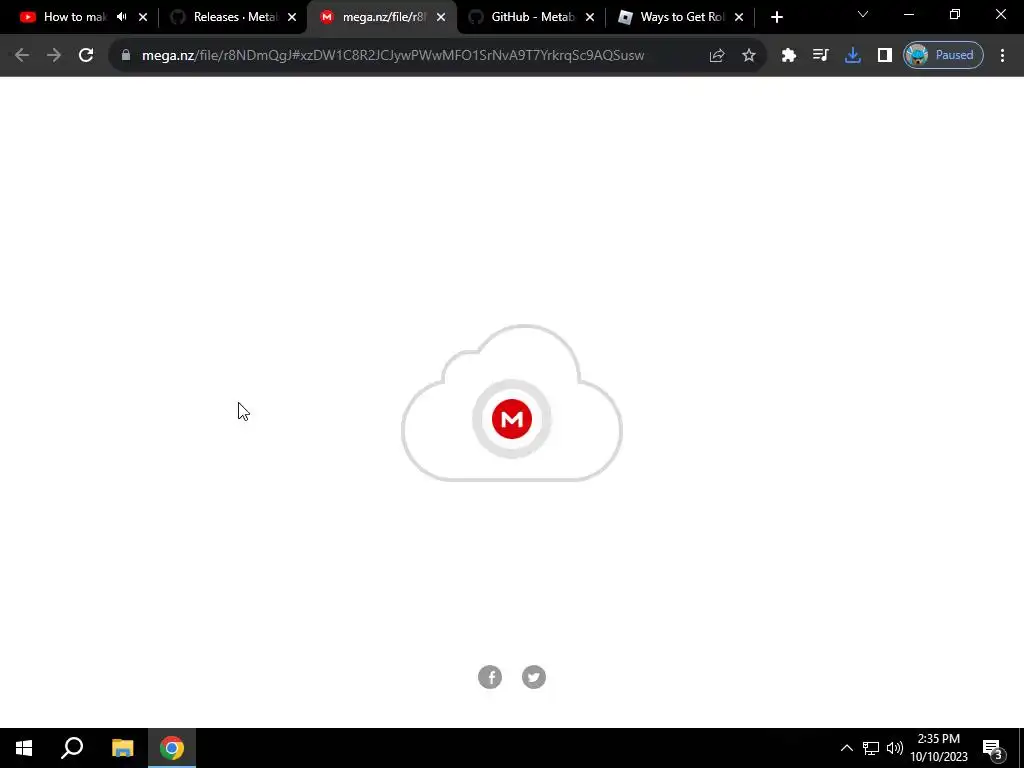Open the Paused profile button
The height and width of the screenshot is (768, 1024).
pos(943,56)
